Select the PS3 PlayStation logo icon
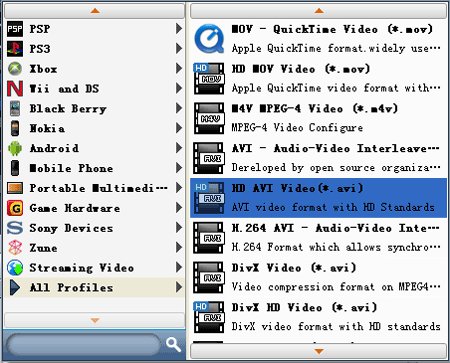Screen dimensions: 450x363 [x=15, y=49]
